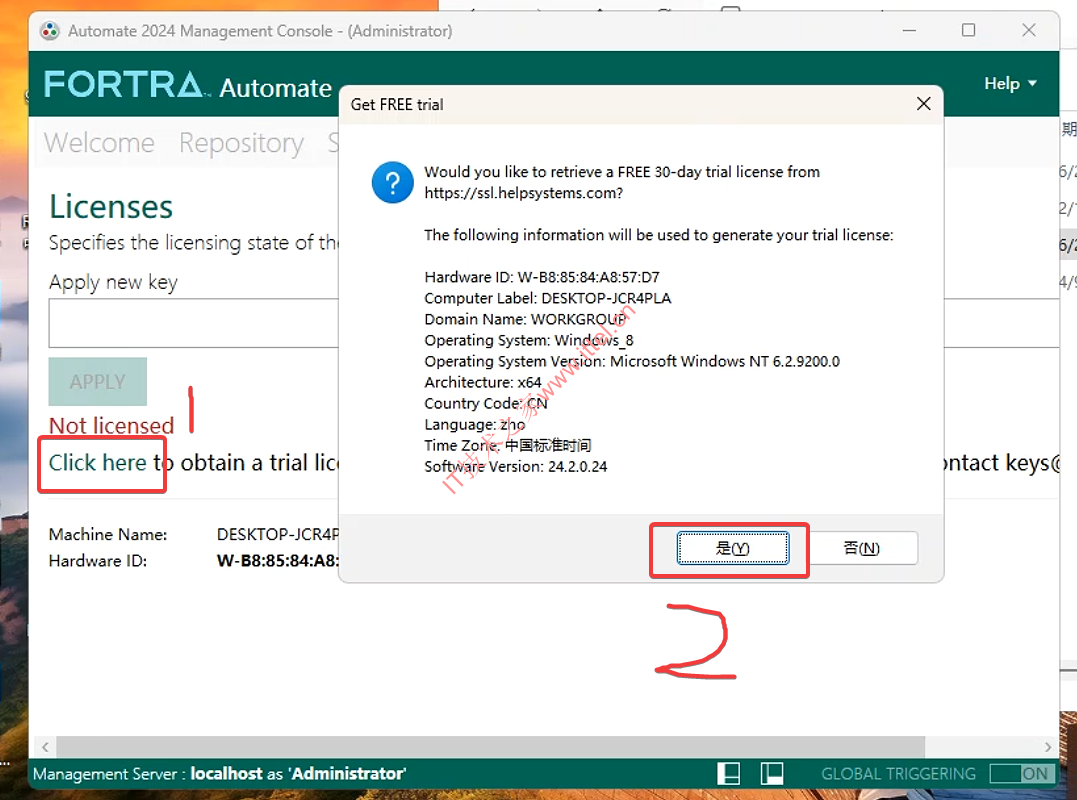Viewport: 1077px width, 800px height.
Task: Click the 'Architecture: x64' line
Action: click(x=483, y=382)
